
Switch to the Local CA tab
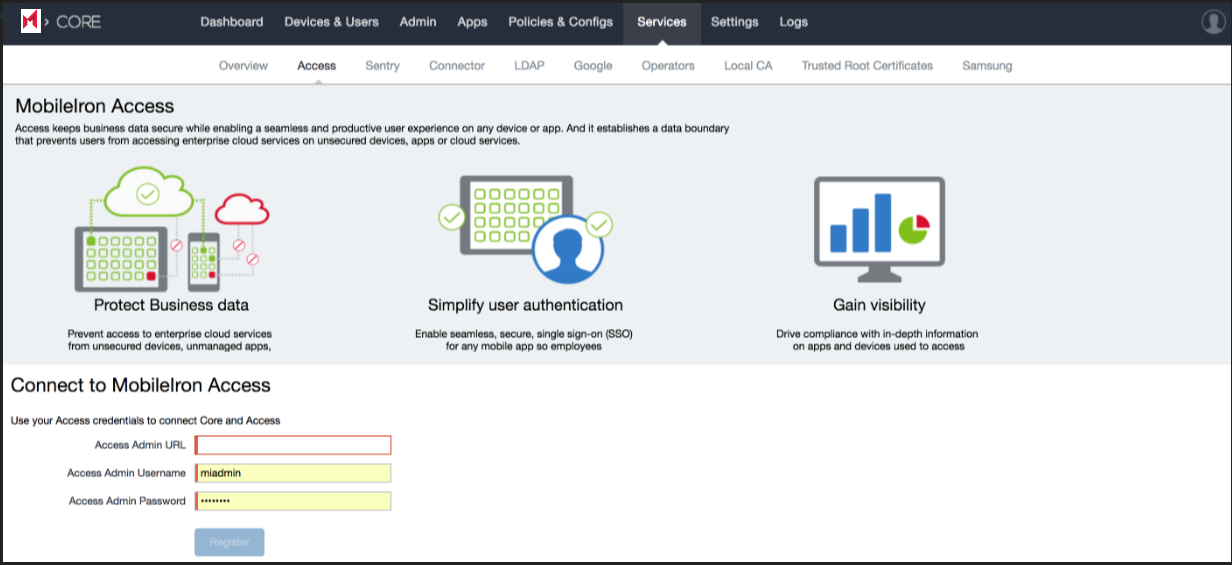(x=748, y=66)
